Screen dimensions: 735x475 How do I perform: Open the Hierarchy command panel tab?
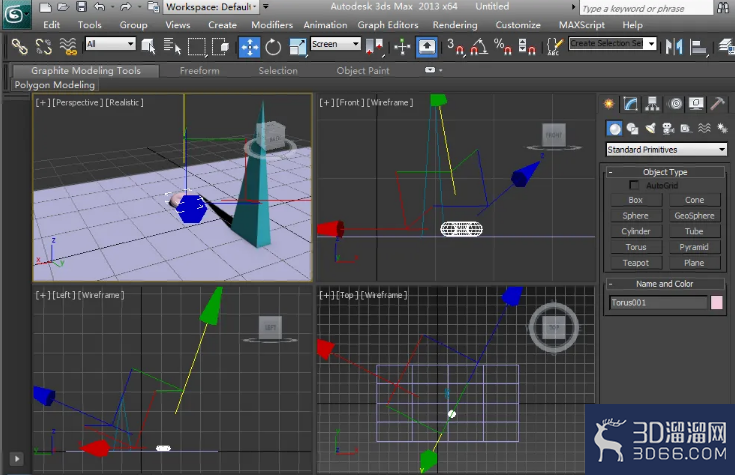point(652,104)
